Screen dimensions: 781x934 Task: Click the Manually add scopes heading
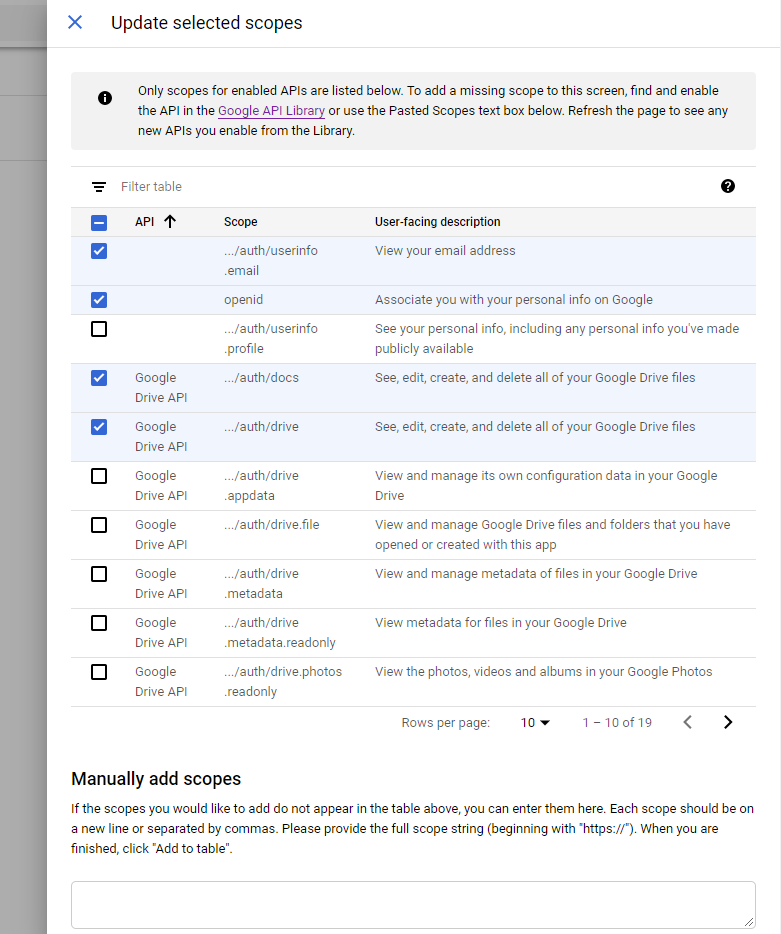156,779
